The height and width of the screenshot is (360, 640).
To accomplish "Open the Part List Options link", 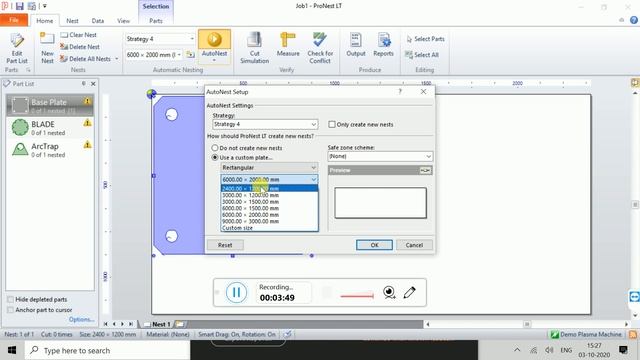I will point(81,319).
